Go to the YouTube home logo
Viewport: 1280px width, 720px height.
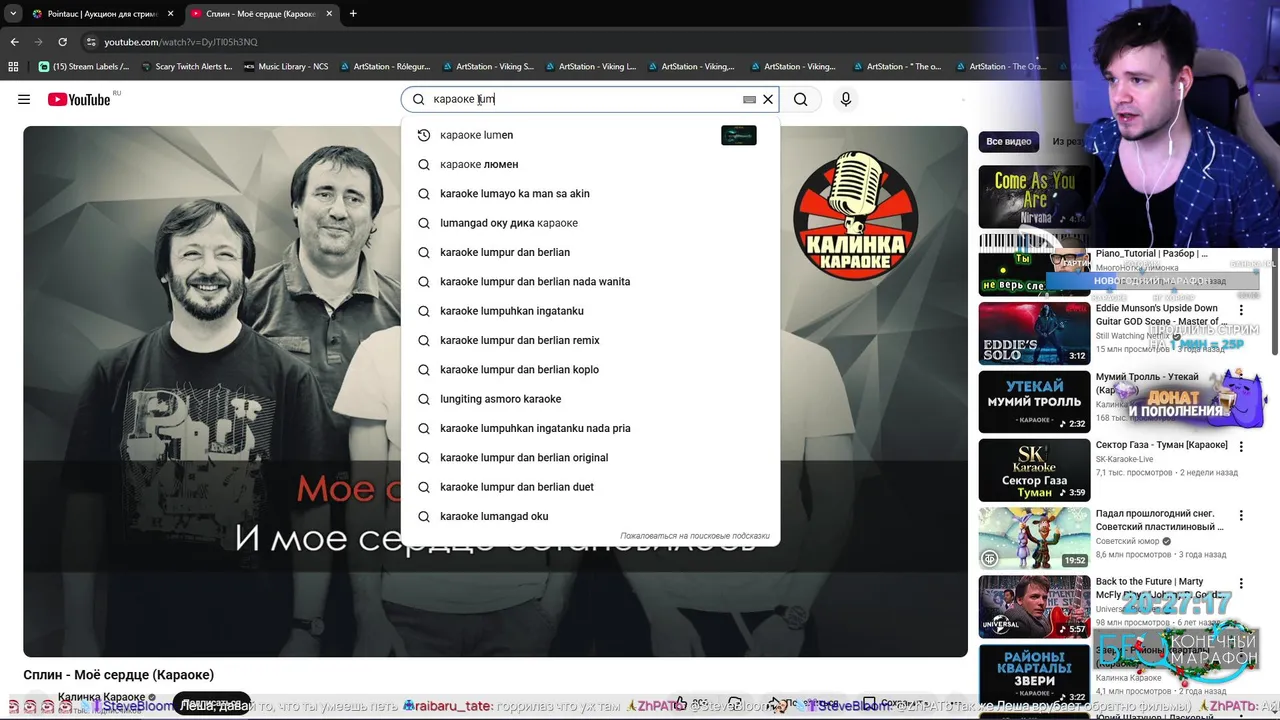coord(79,99)
